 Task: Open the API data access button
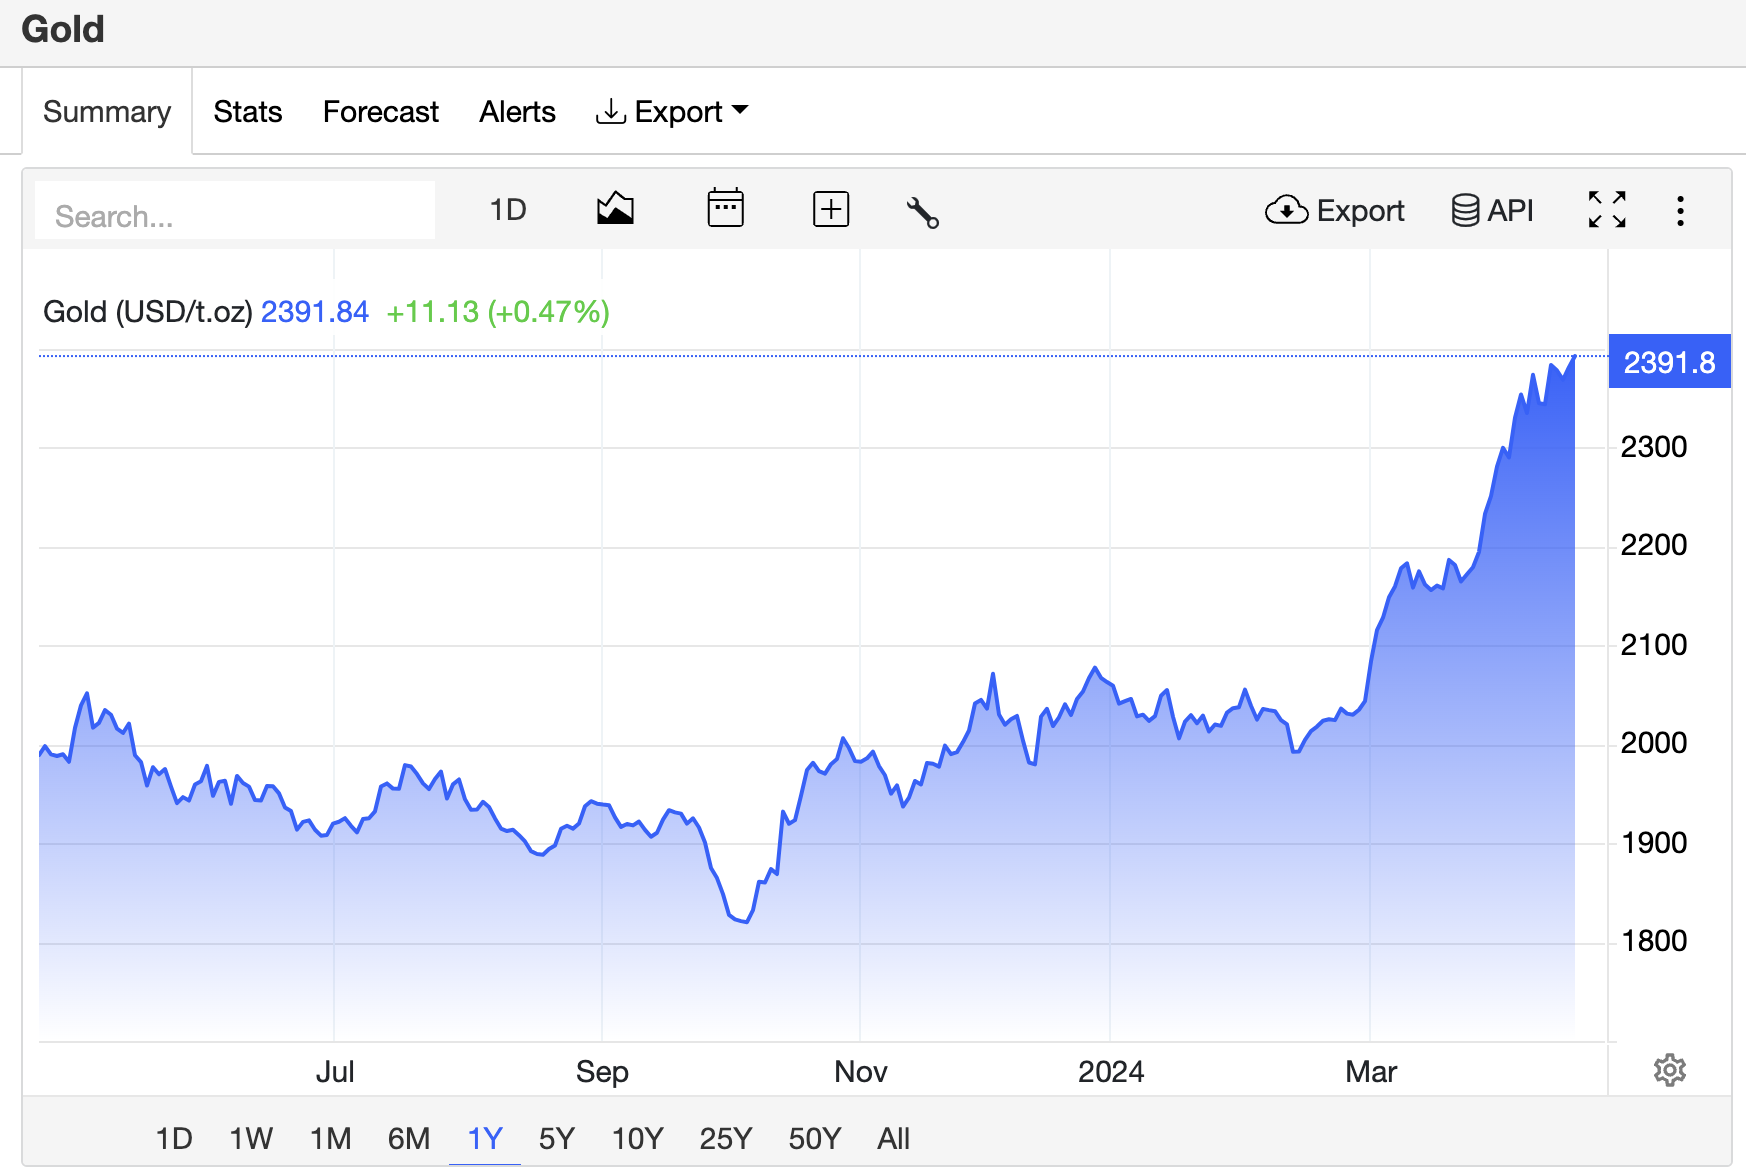[x=1492, y=210]
